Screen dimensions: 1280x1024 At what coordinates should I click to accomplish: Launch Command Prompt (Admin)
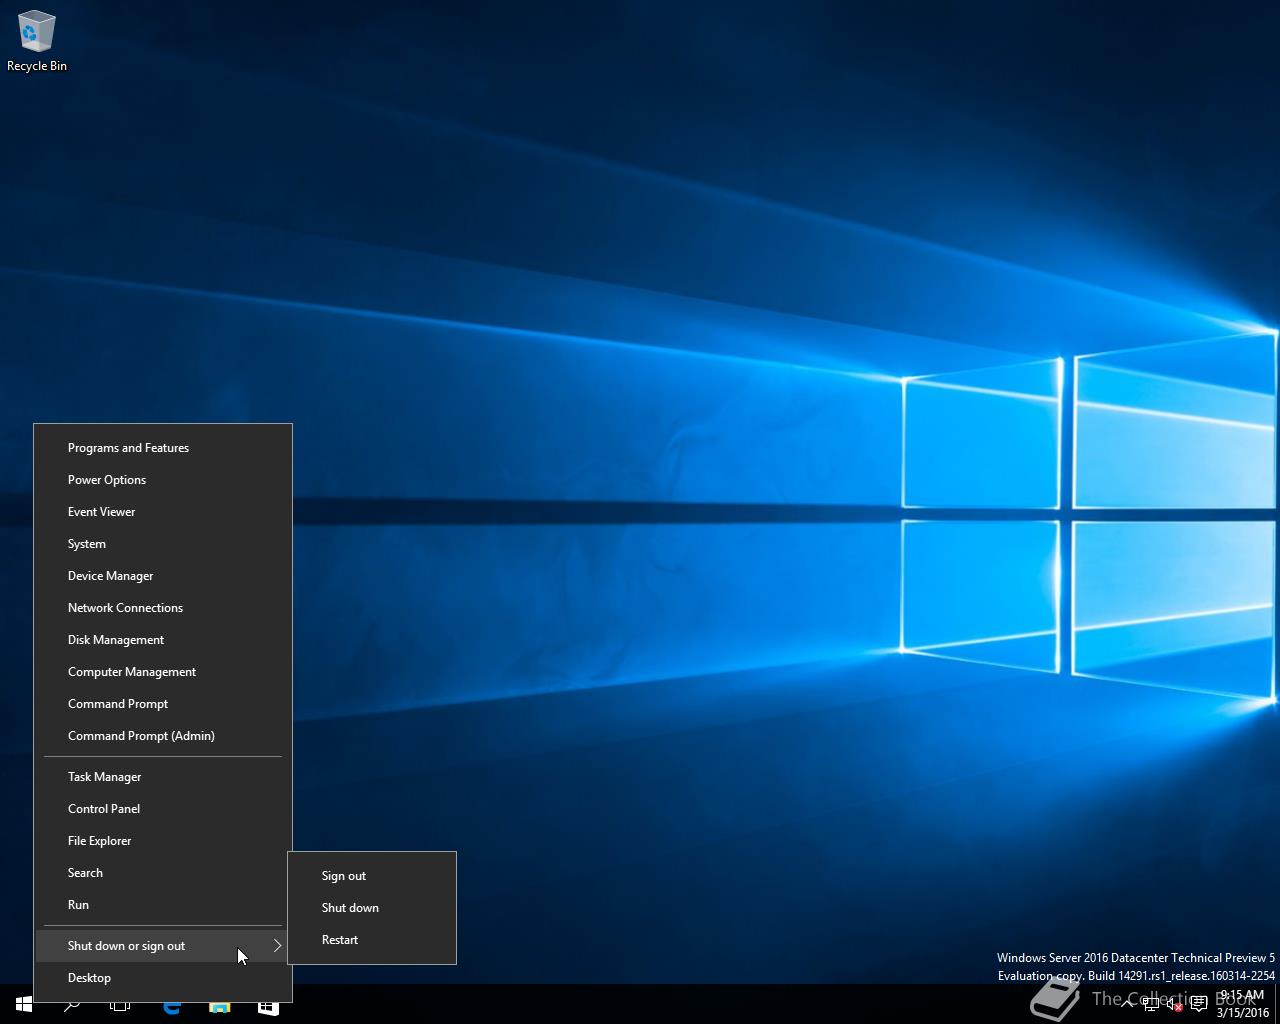click(x=163, y=736)
